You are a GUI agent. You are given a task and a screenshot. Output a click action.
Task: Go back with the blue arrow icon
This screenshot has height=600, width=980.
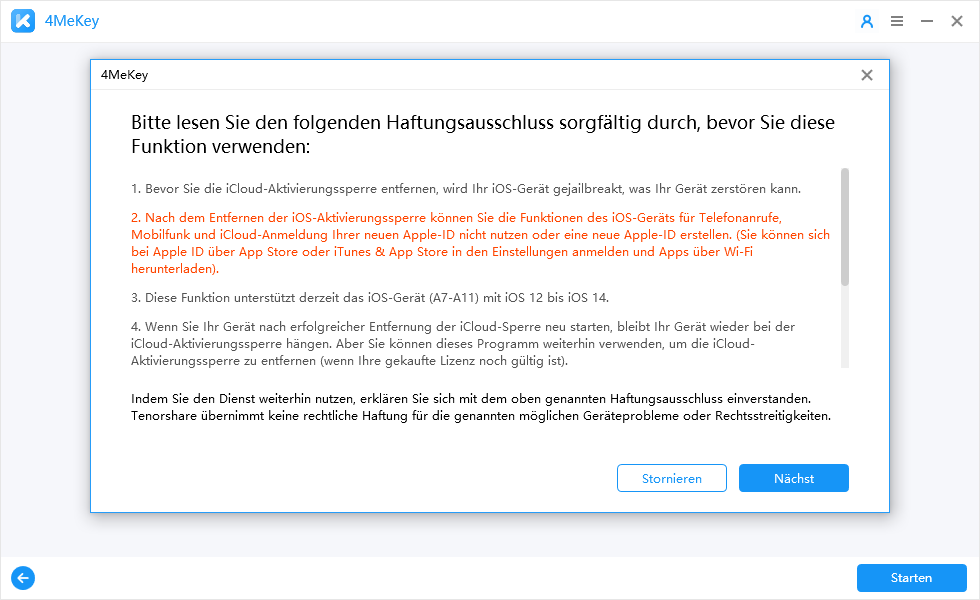tap(23, 578)
